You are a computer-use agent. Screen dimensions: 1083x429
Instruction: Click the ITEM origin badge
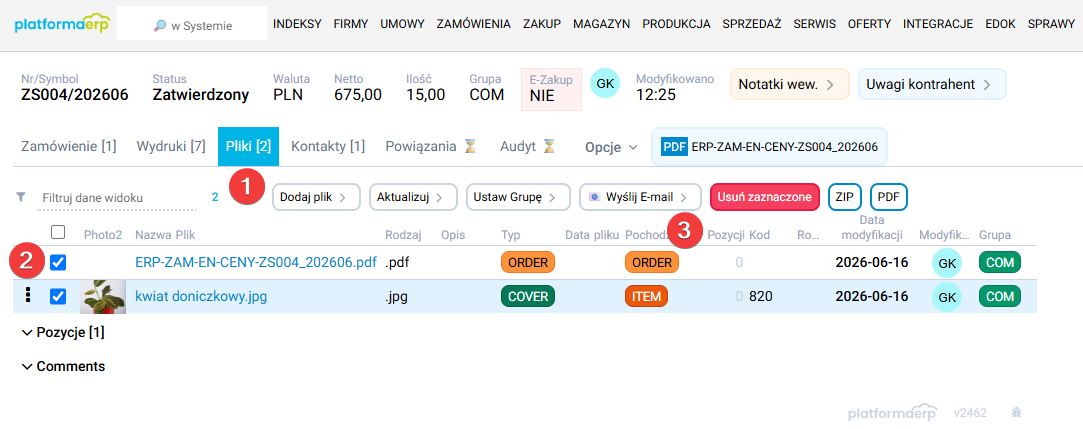tap(646, 296)
